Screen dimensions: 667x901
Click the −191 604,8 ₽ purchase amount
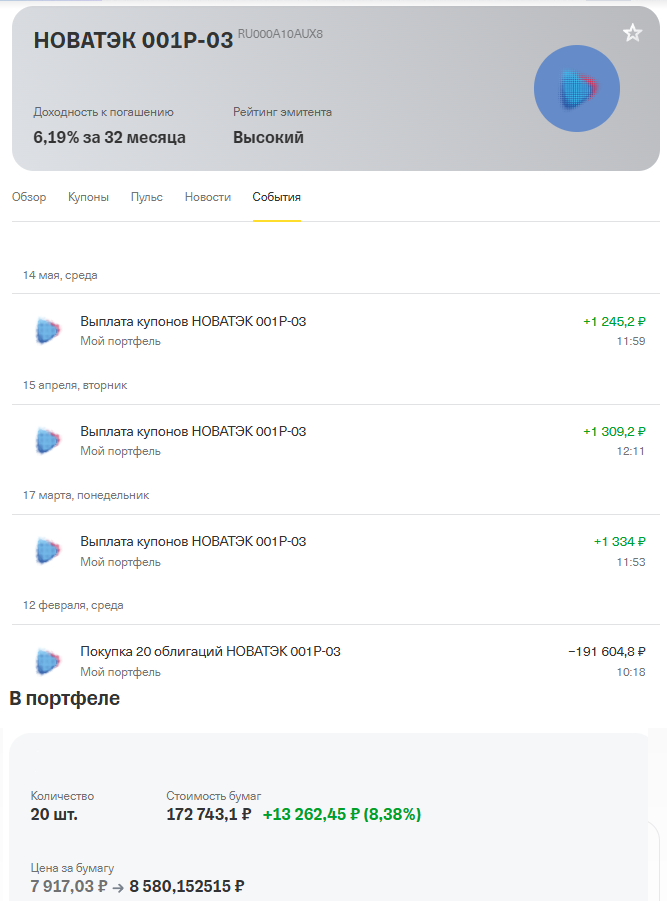pos(607,652)
